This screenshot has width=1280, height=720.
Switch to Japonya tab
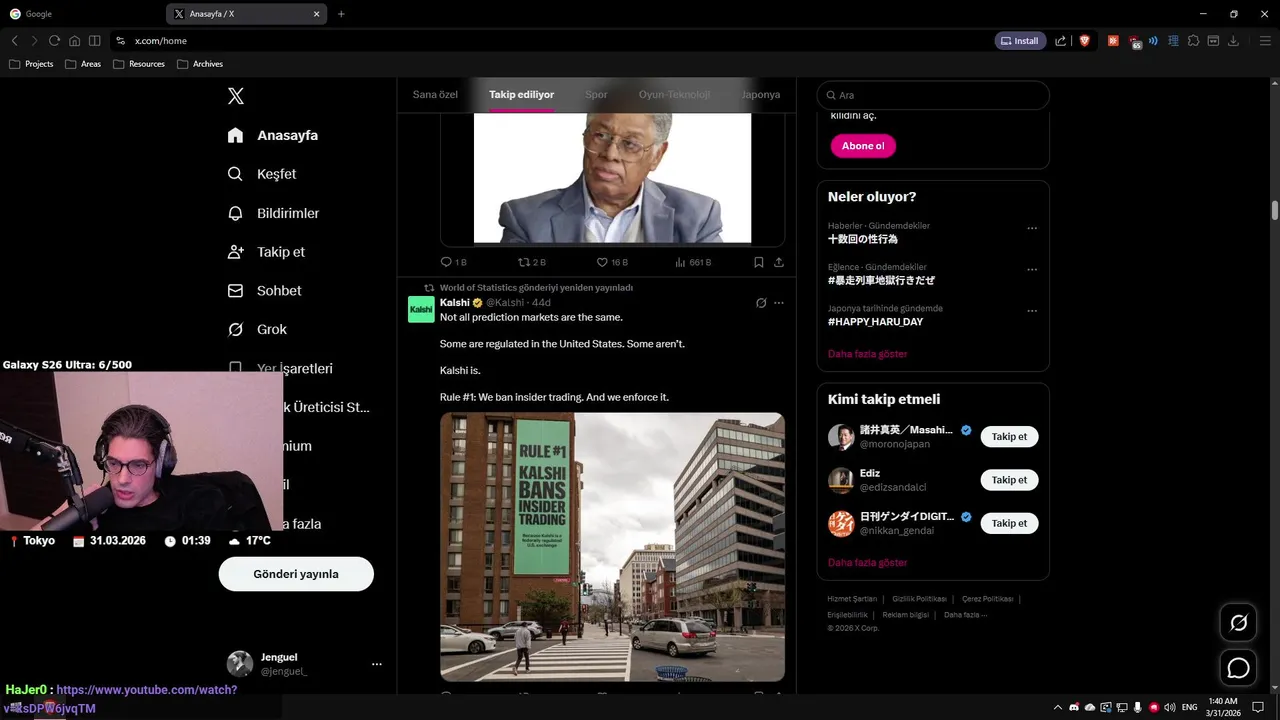761,94
